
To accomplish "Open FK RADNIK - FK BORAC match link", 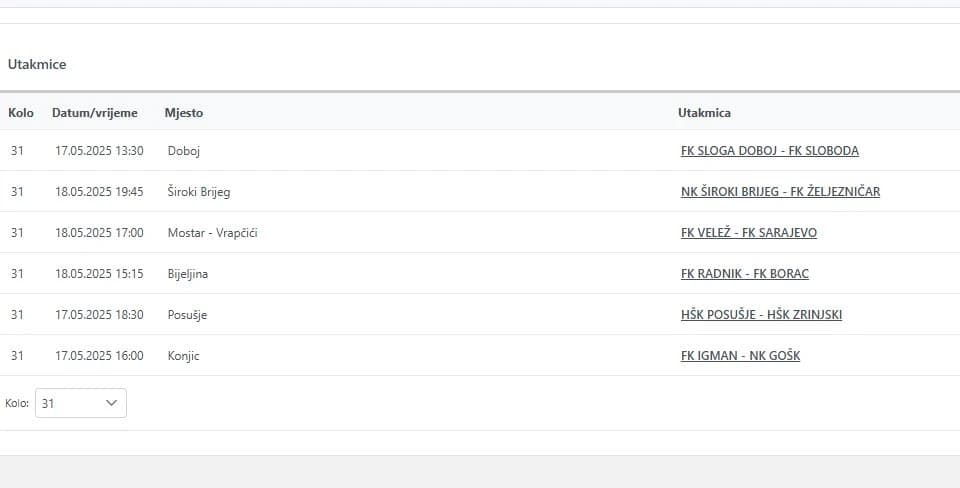I will pos(744,274).
